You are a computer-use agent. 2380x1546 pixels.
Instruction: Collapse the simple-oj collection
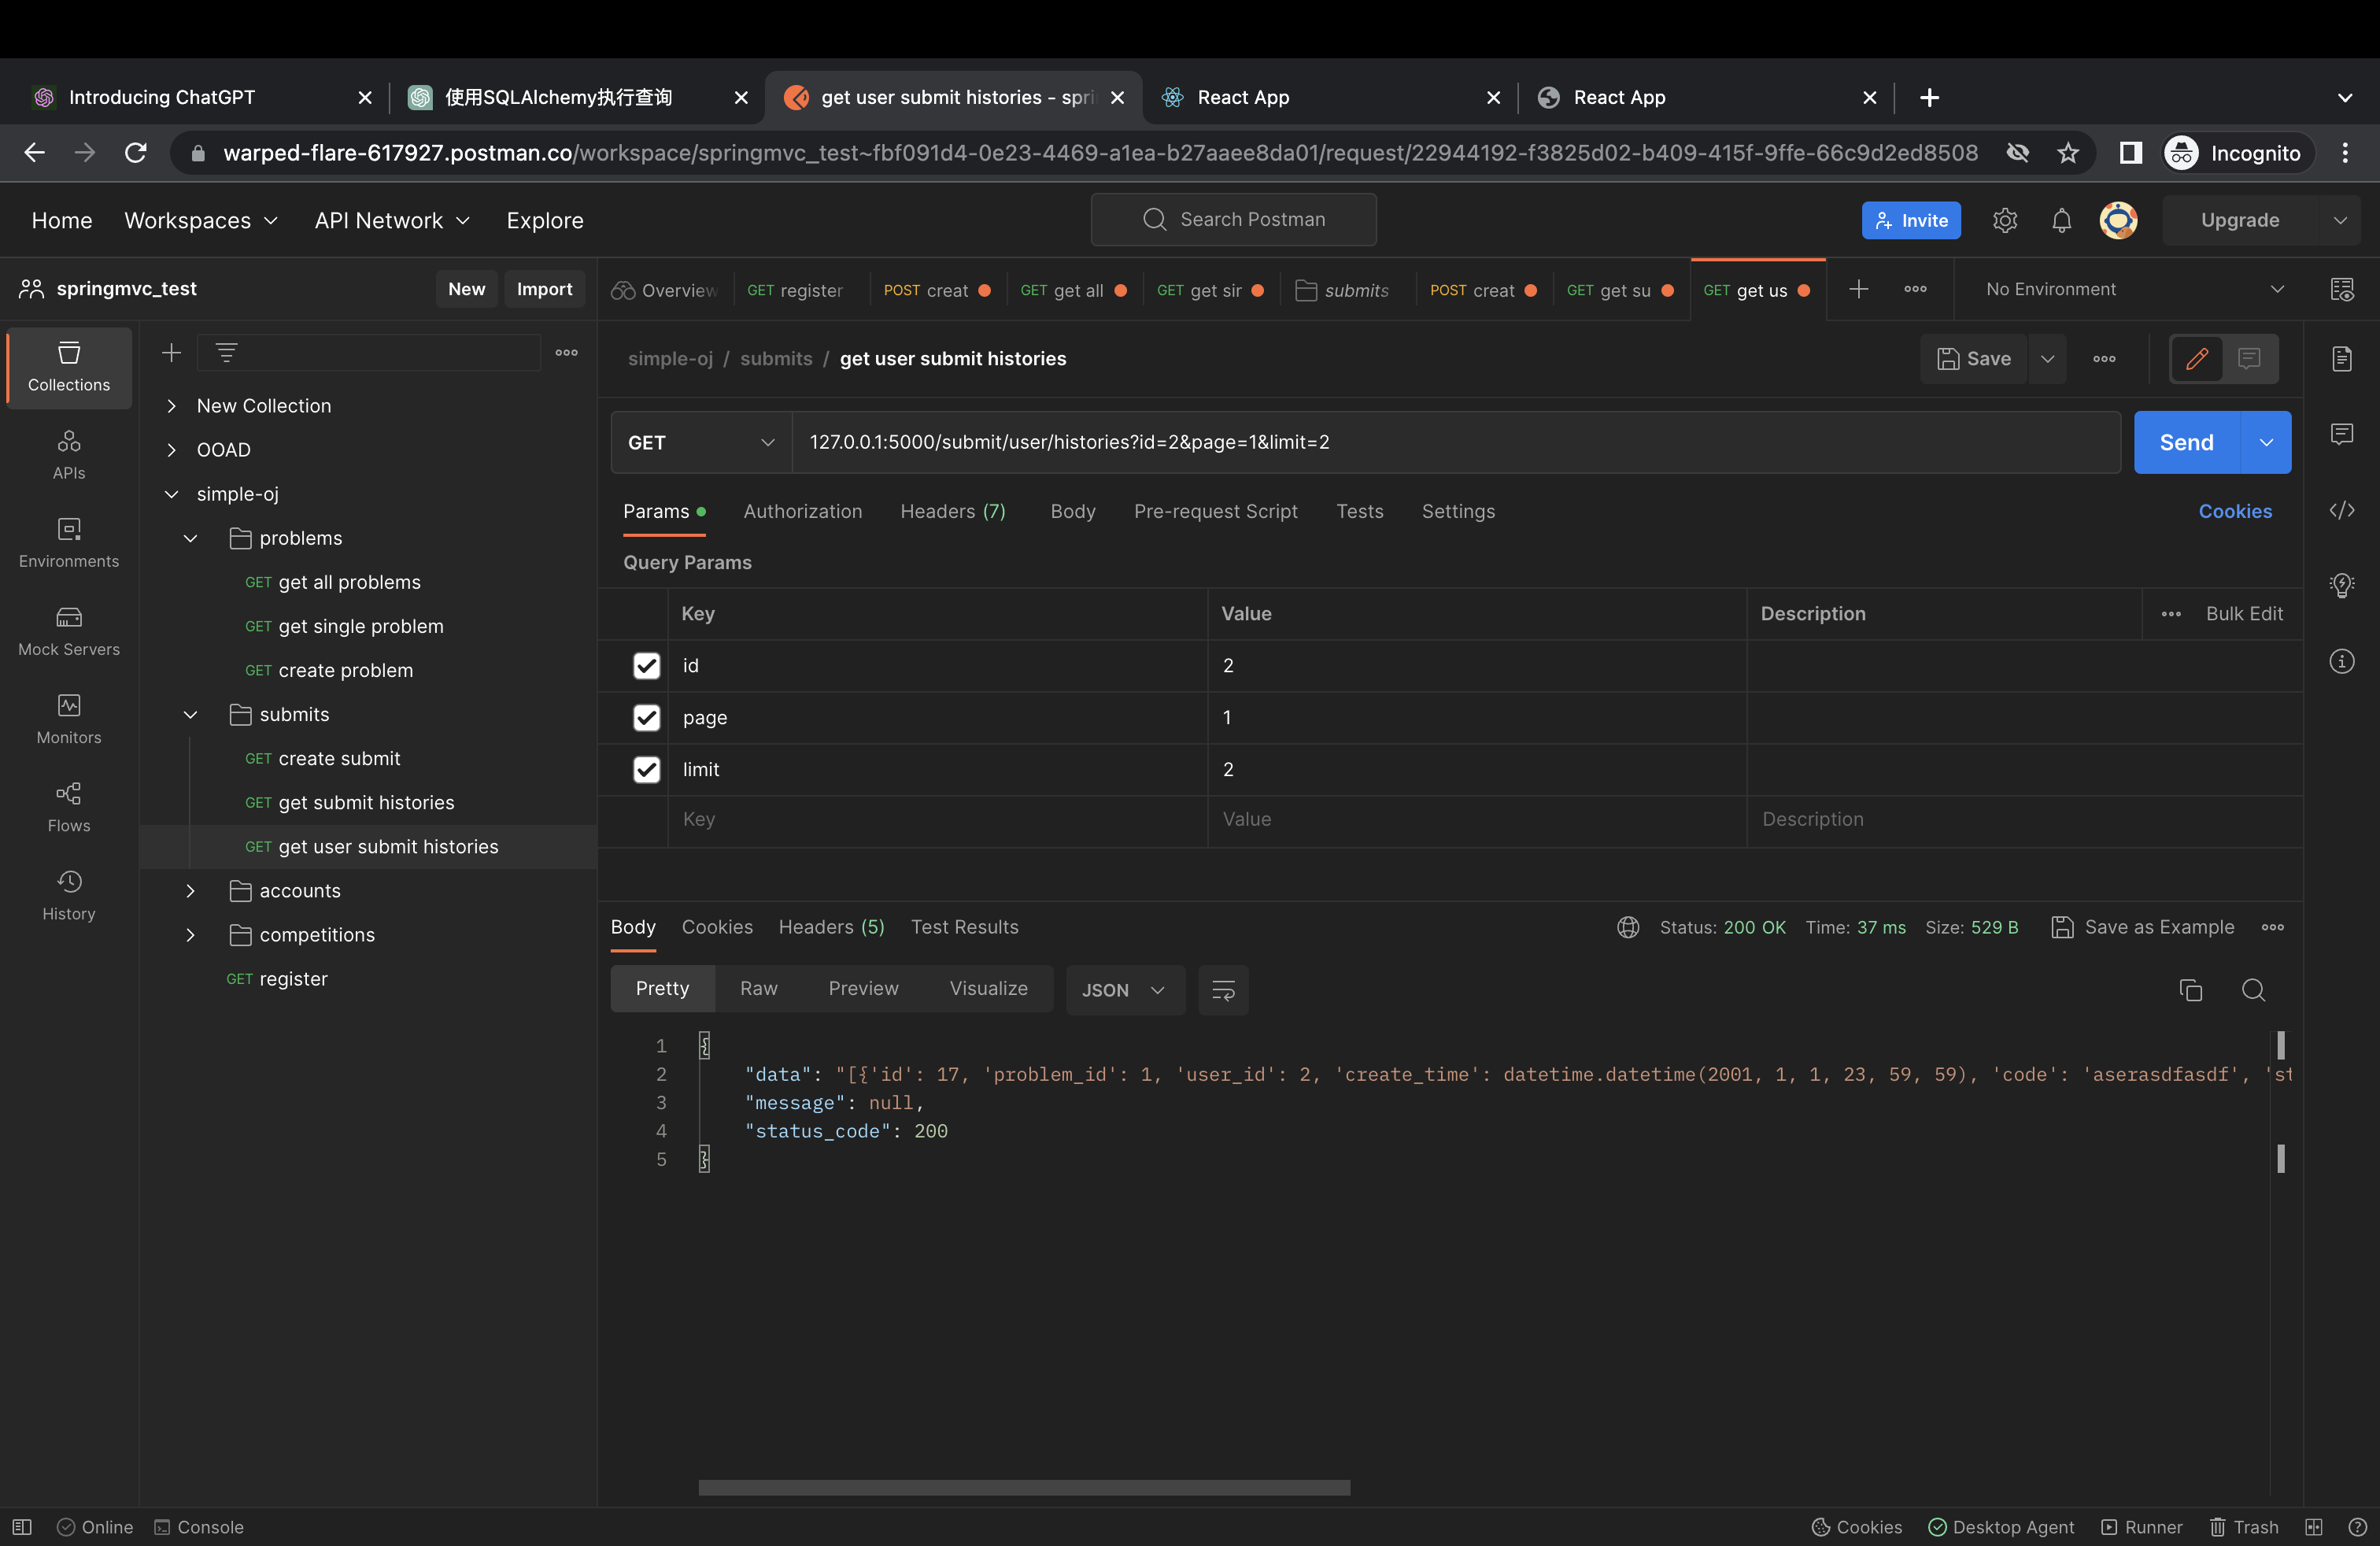pos(172,494)
